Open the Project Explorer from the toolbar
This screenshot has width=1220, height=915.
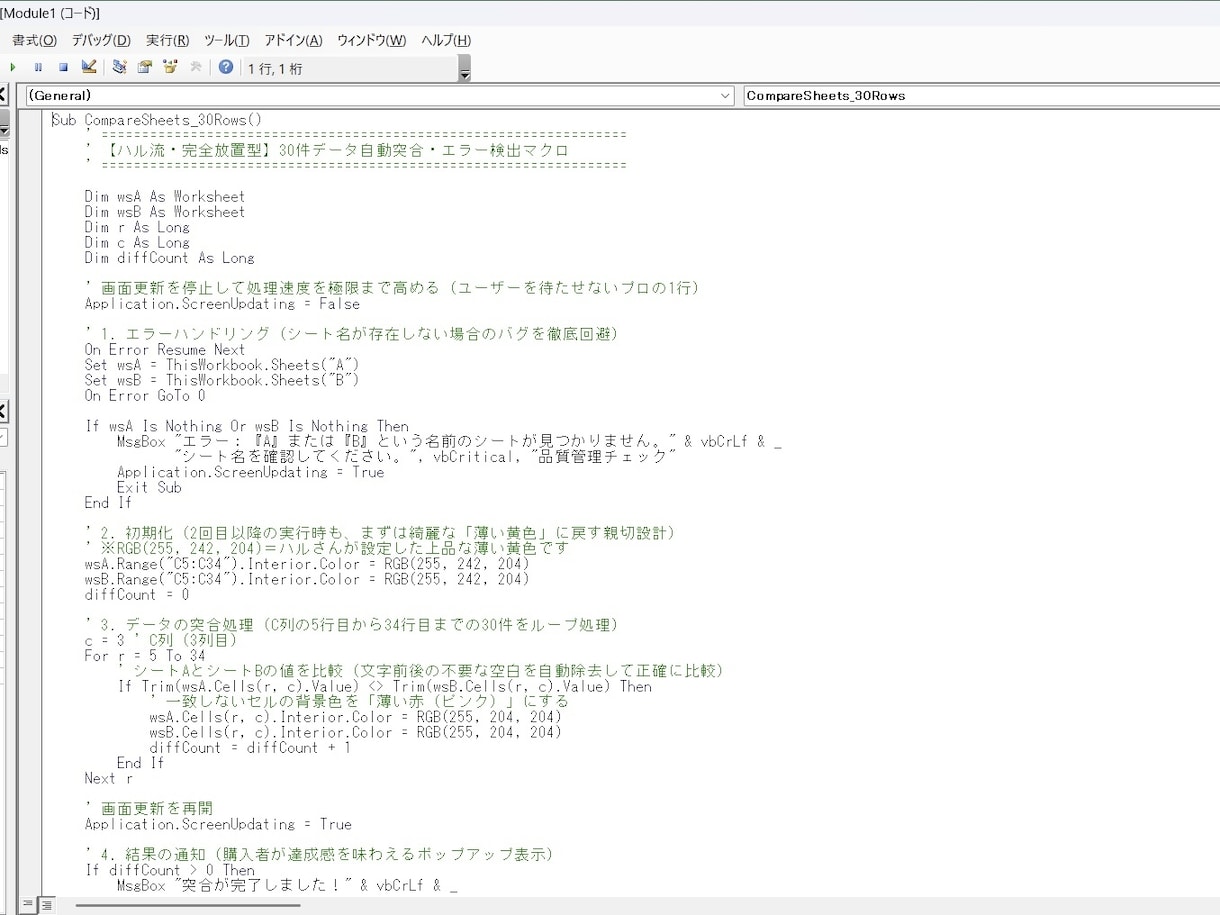pos(120,67)
